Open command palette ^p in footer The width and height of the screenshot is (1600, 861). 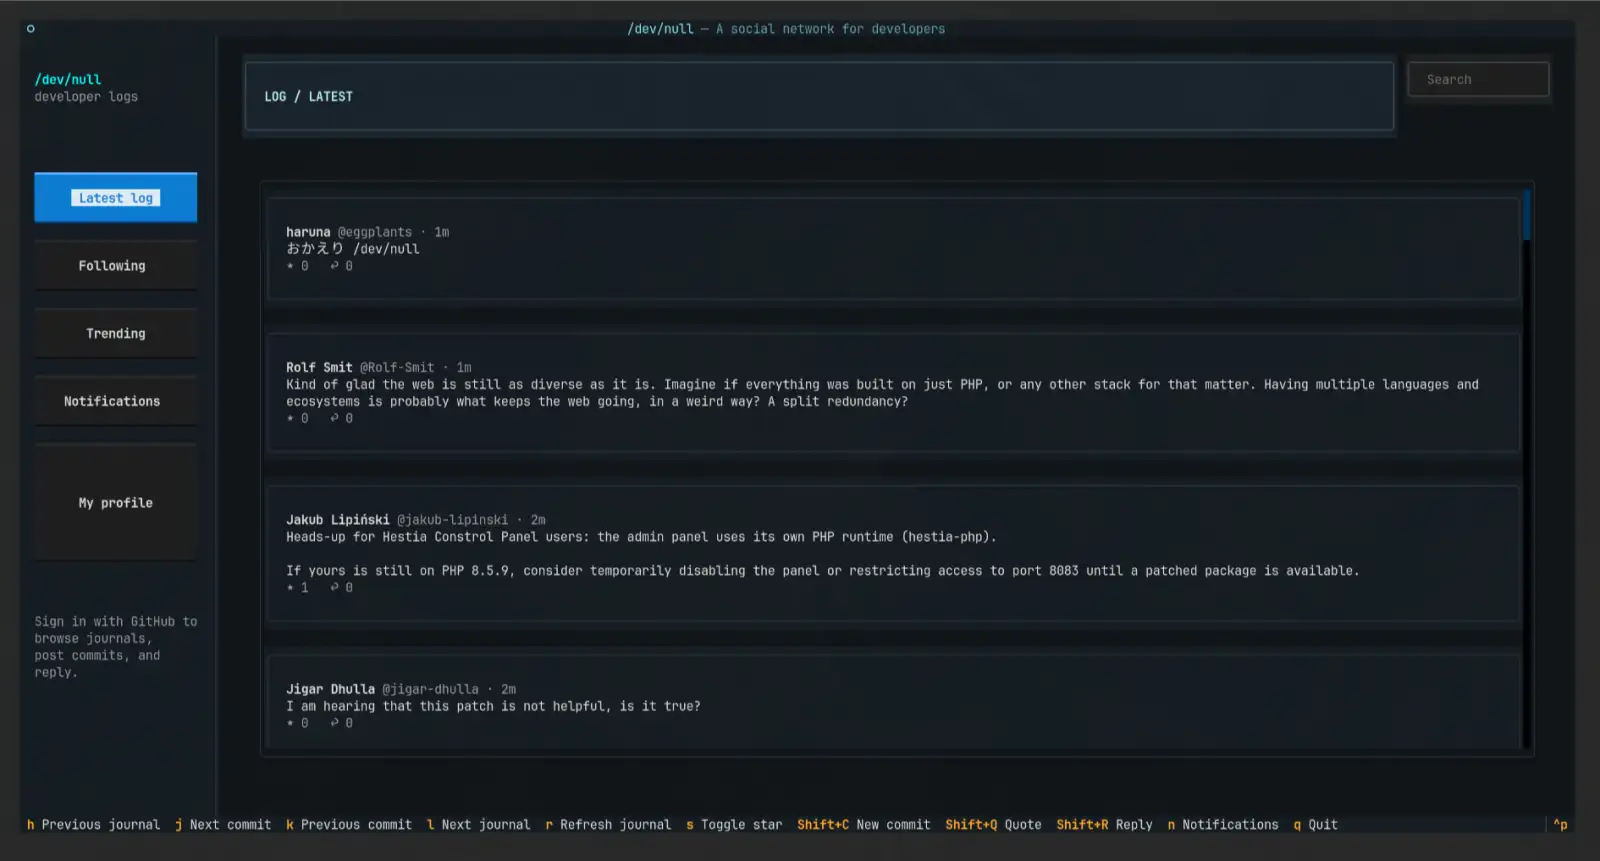pyautogui.click(x=1560, y=825)
